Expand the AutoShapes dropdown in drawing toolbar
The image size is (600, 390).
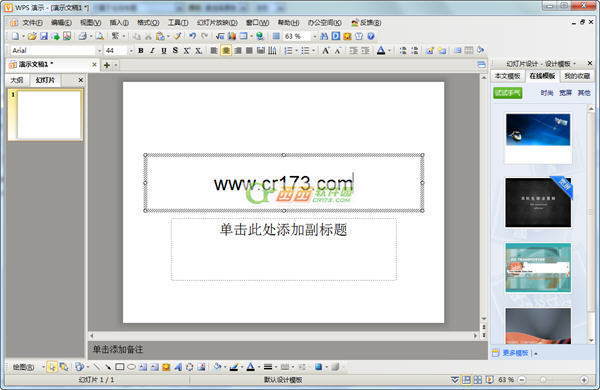click(x=88, y=367)
